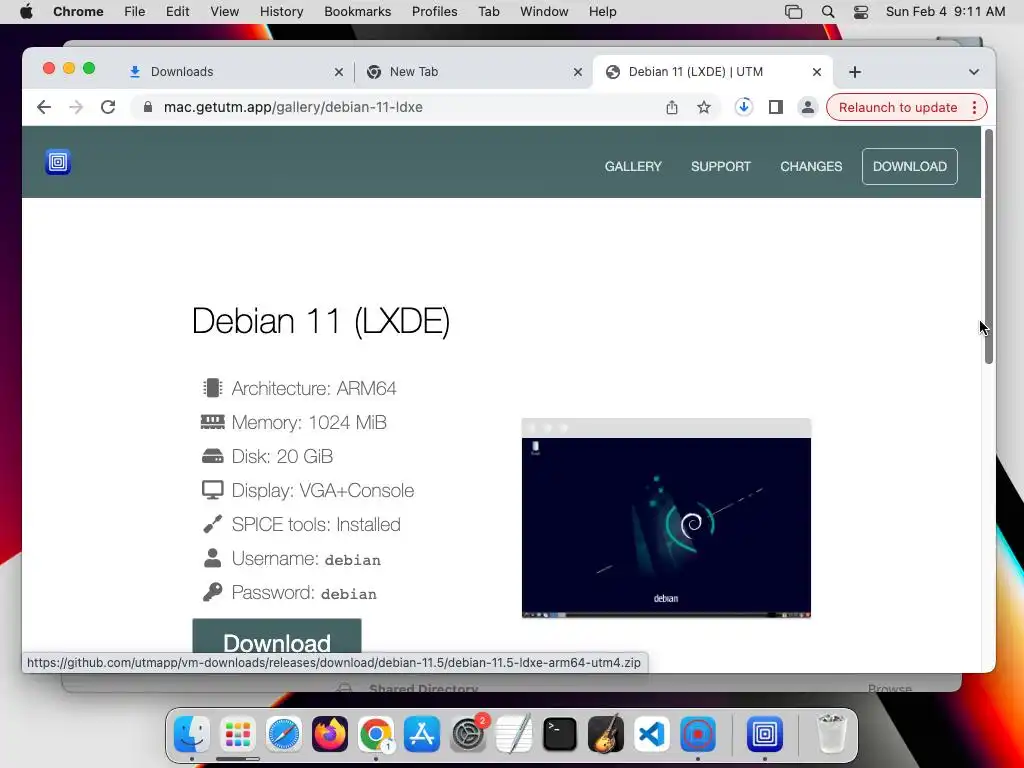Click 'Display: VGA+Console' text
1024x768 pixels.
point(323,490)
